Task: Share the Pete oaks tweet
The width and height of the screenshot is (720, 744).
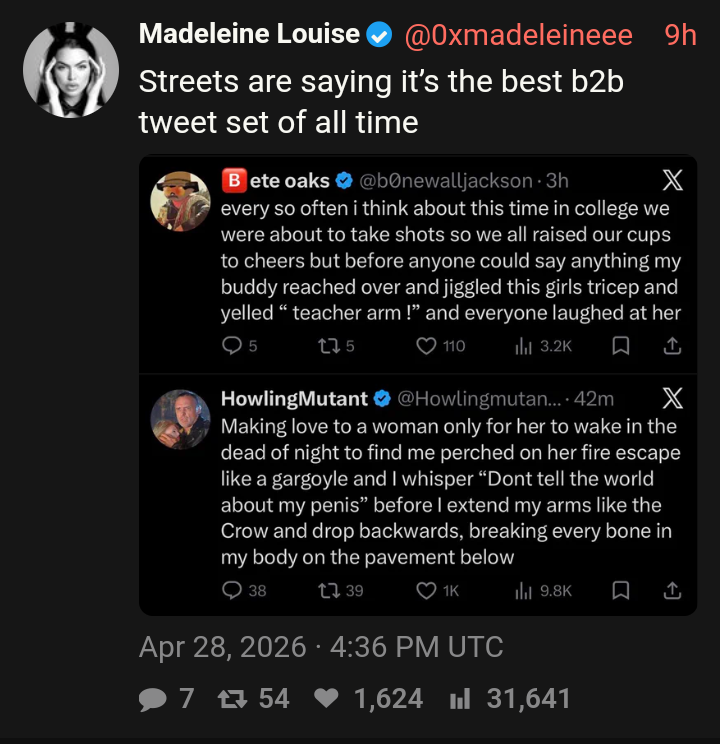Action: tap(672, 346)
